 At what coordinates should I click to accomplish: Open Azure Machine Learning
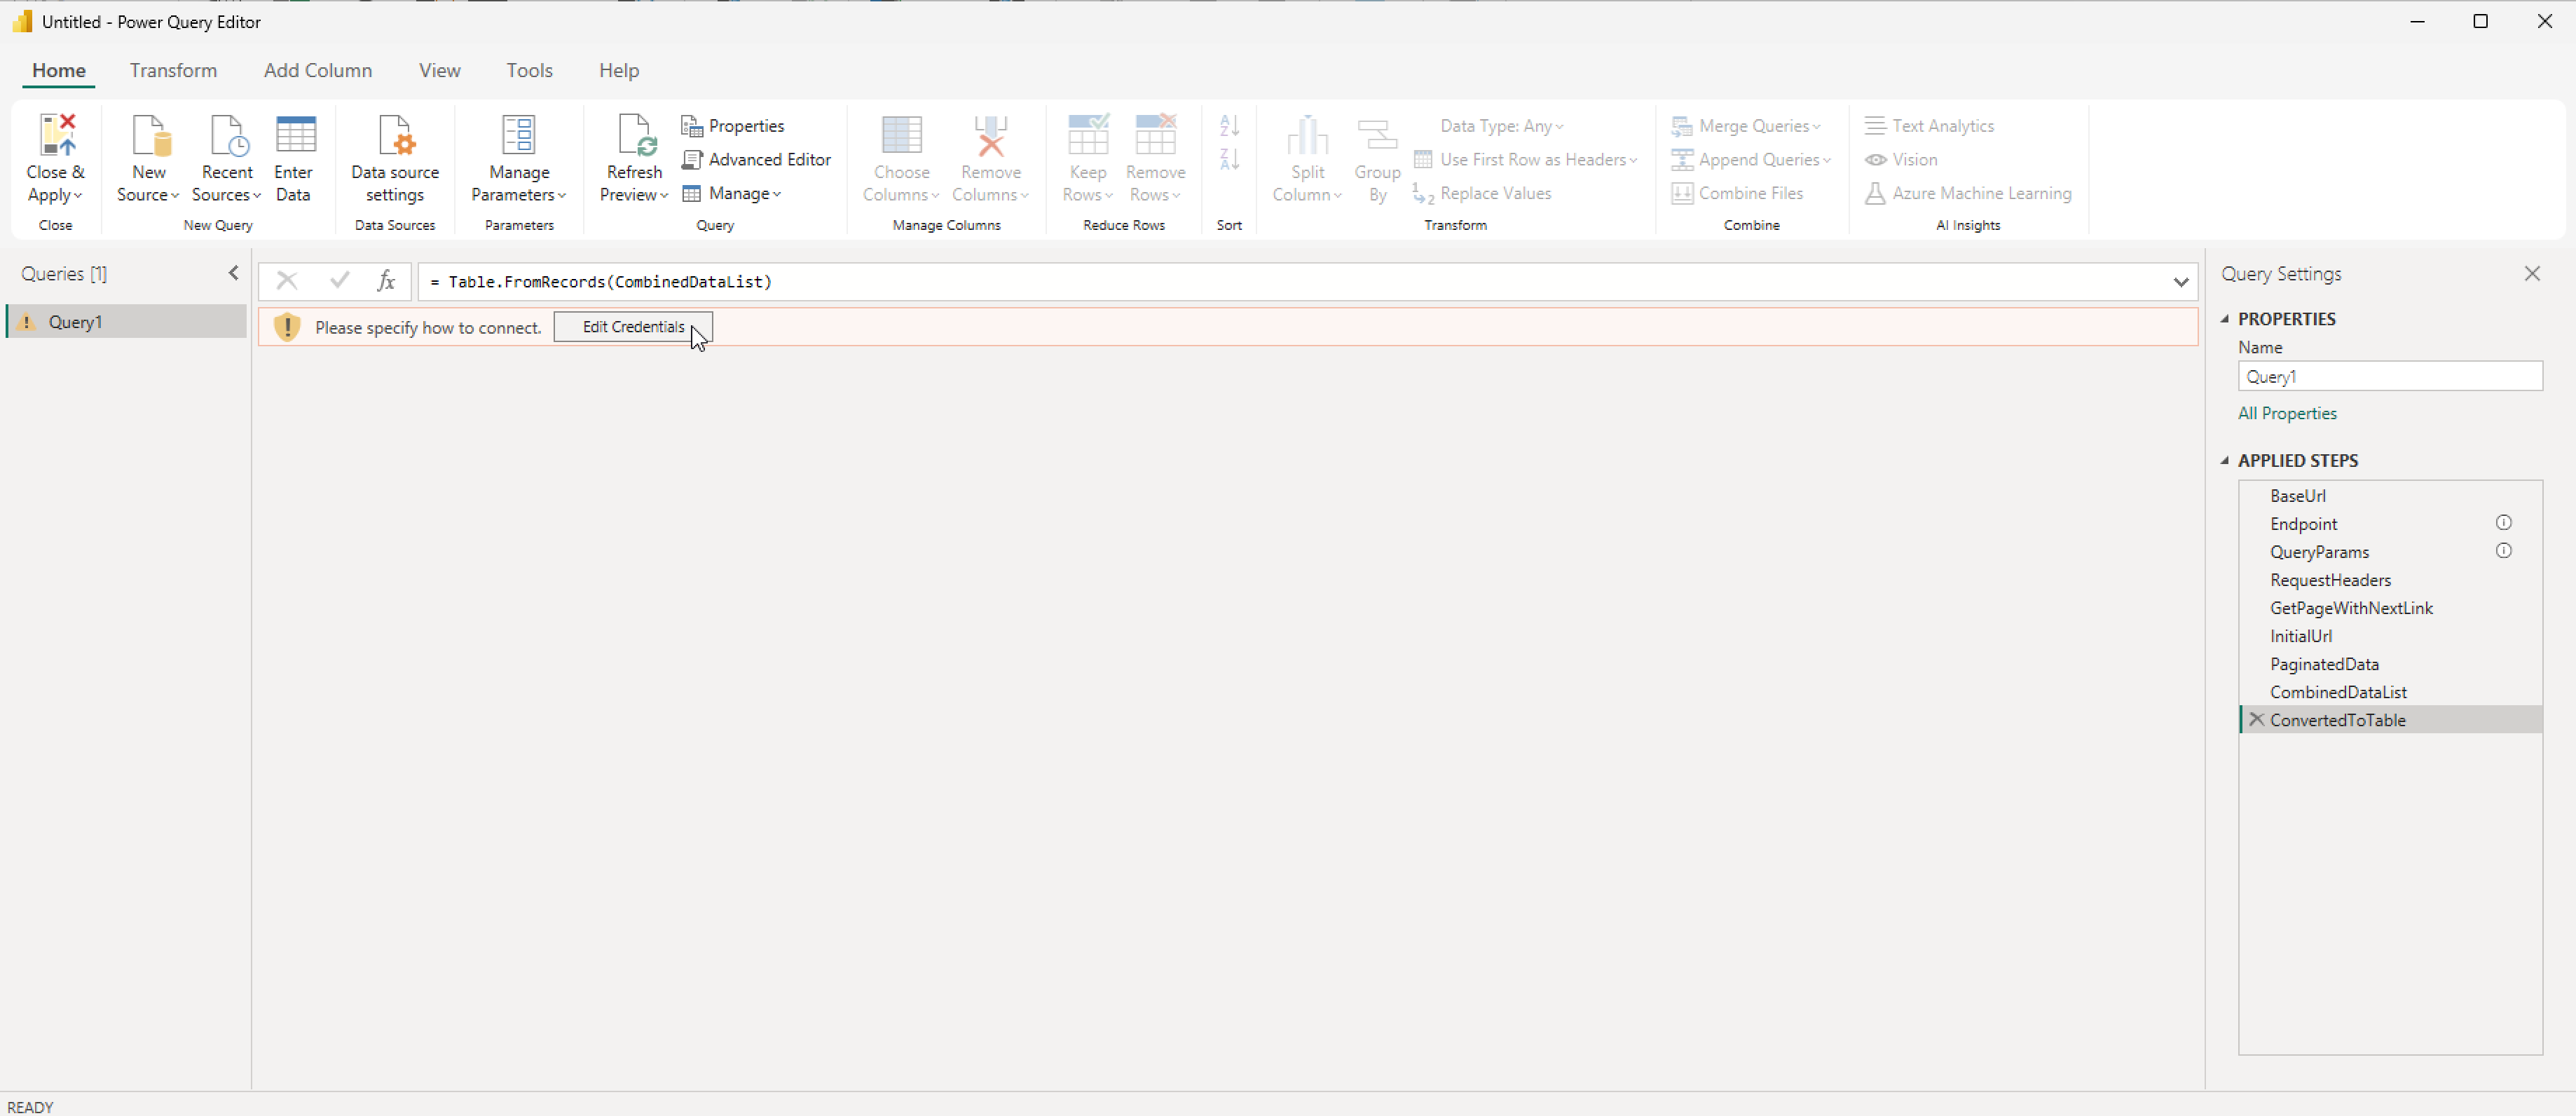[x=1968, y=194]
